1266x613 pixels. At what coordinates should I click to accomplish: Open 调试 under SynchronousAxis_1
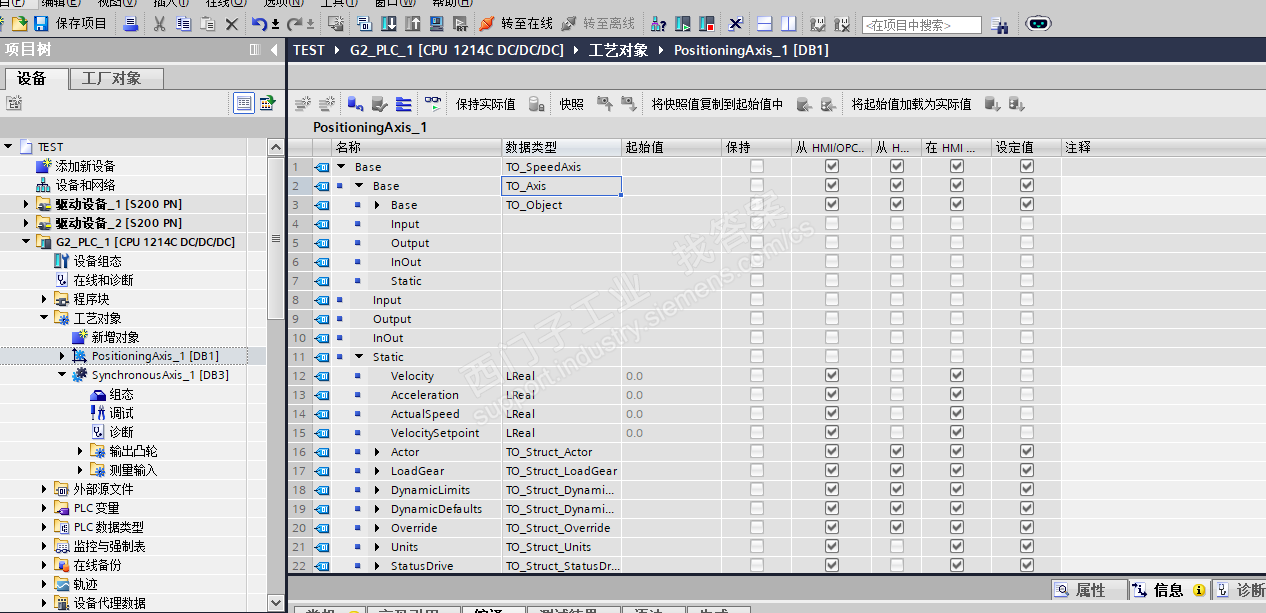121,413
